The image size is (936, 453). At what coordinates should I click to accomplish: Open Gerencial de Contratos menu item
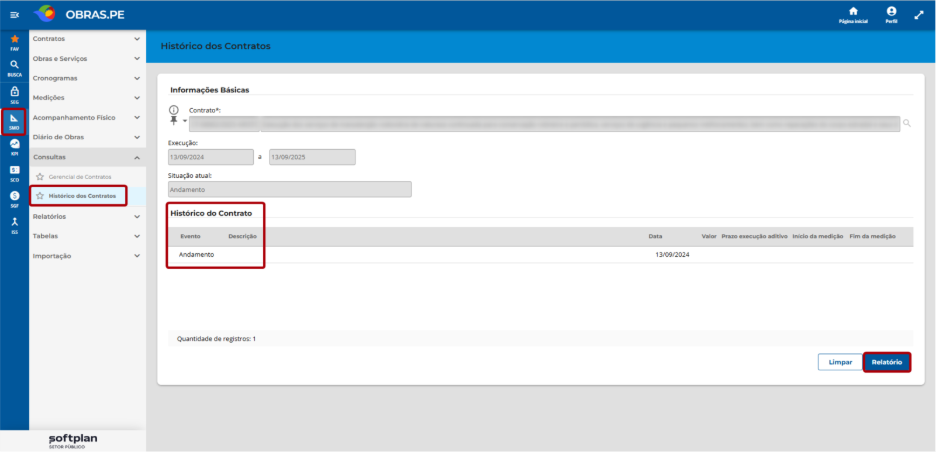coord(80,177)
